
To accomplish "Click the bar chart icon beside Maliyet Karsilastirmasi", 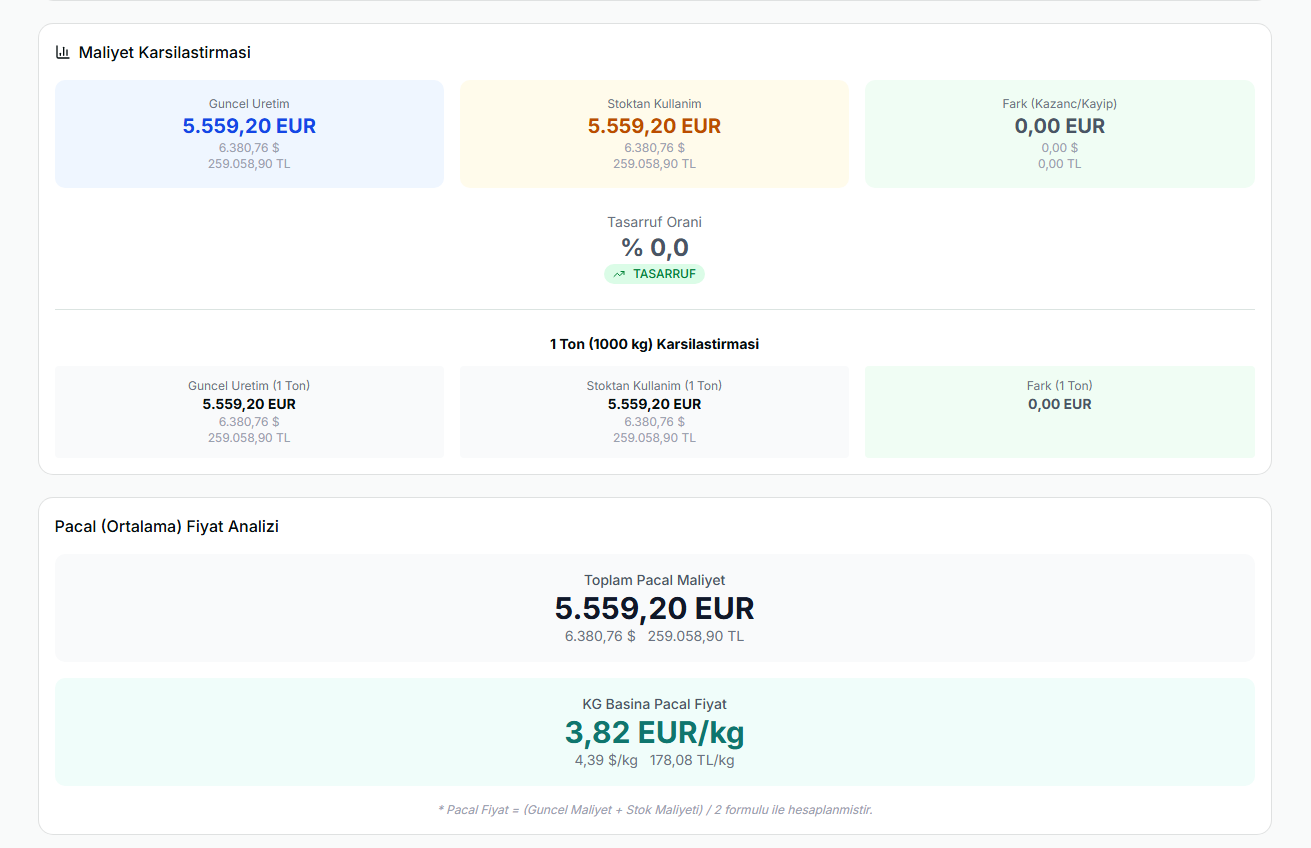I will coord(63,53).
